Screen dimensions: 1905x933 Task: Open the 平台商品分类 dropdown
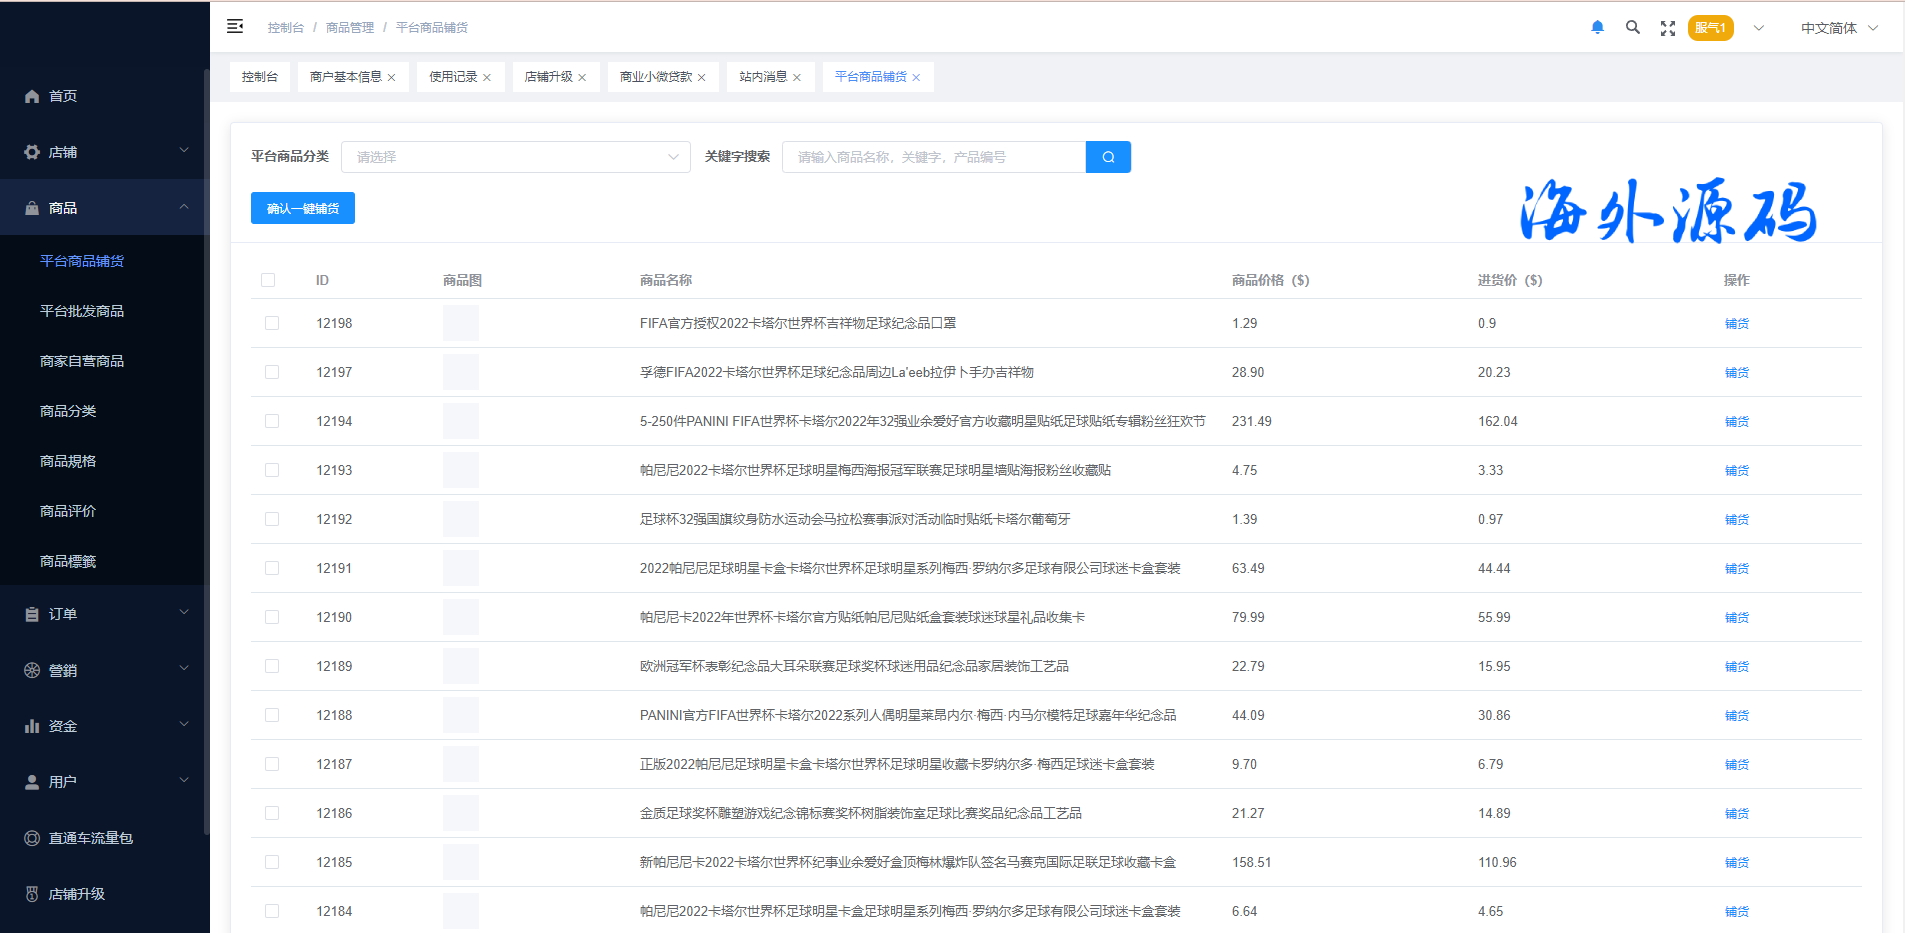pyautogui.click(x=515, y=157)
